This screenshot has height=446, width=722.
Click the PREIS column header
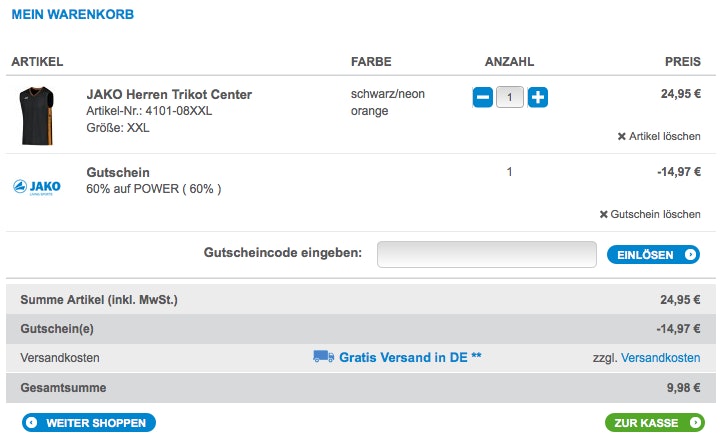click(x=682, y=62)
